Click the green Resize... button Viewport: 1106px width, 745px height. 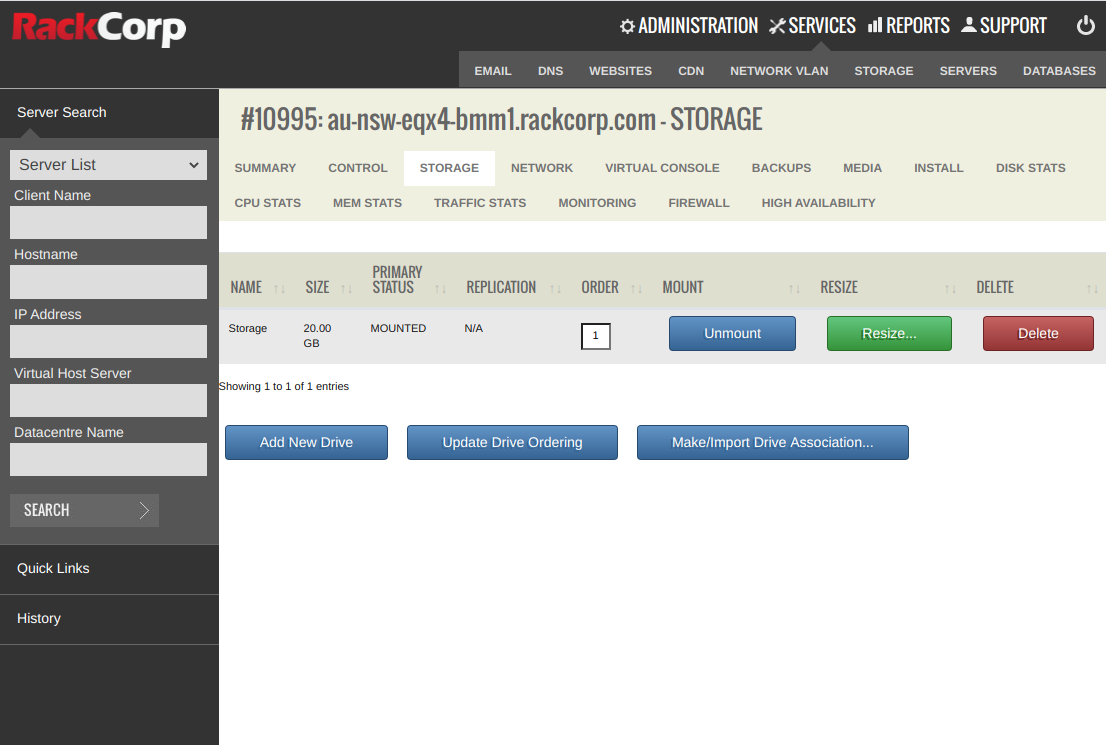click(889, 334)
